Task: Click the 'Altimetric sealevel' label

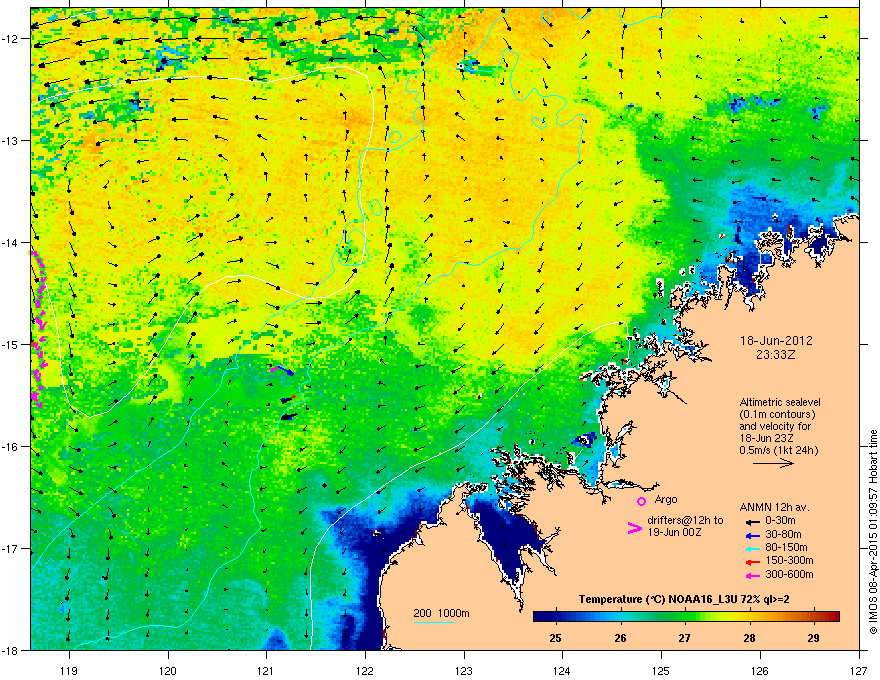Action: pos(780,402)
